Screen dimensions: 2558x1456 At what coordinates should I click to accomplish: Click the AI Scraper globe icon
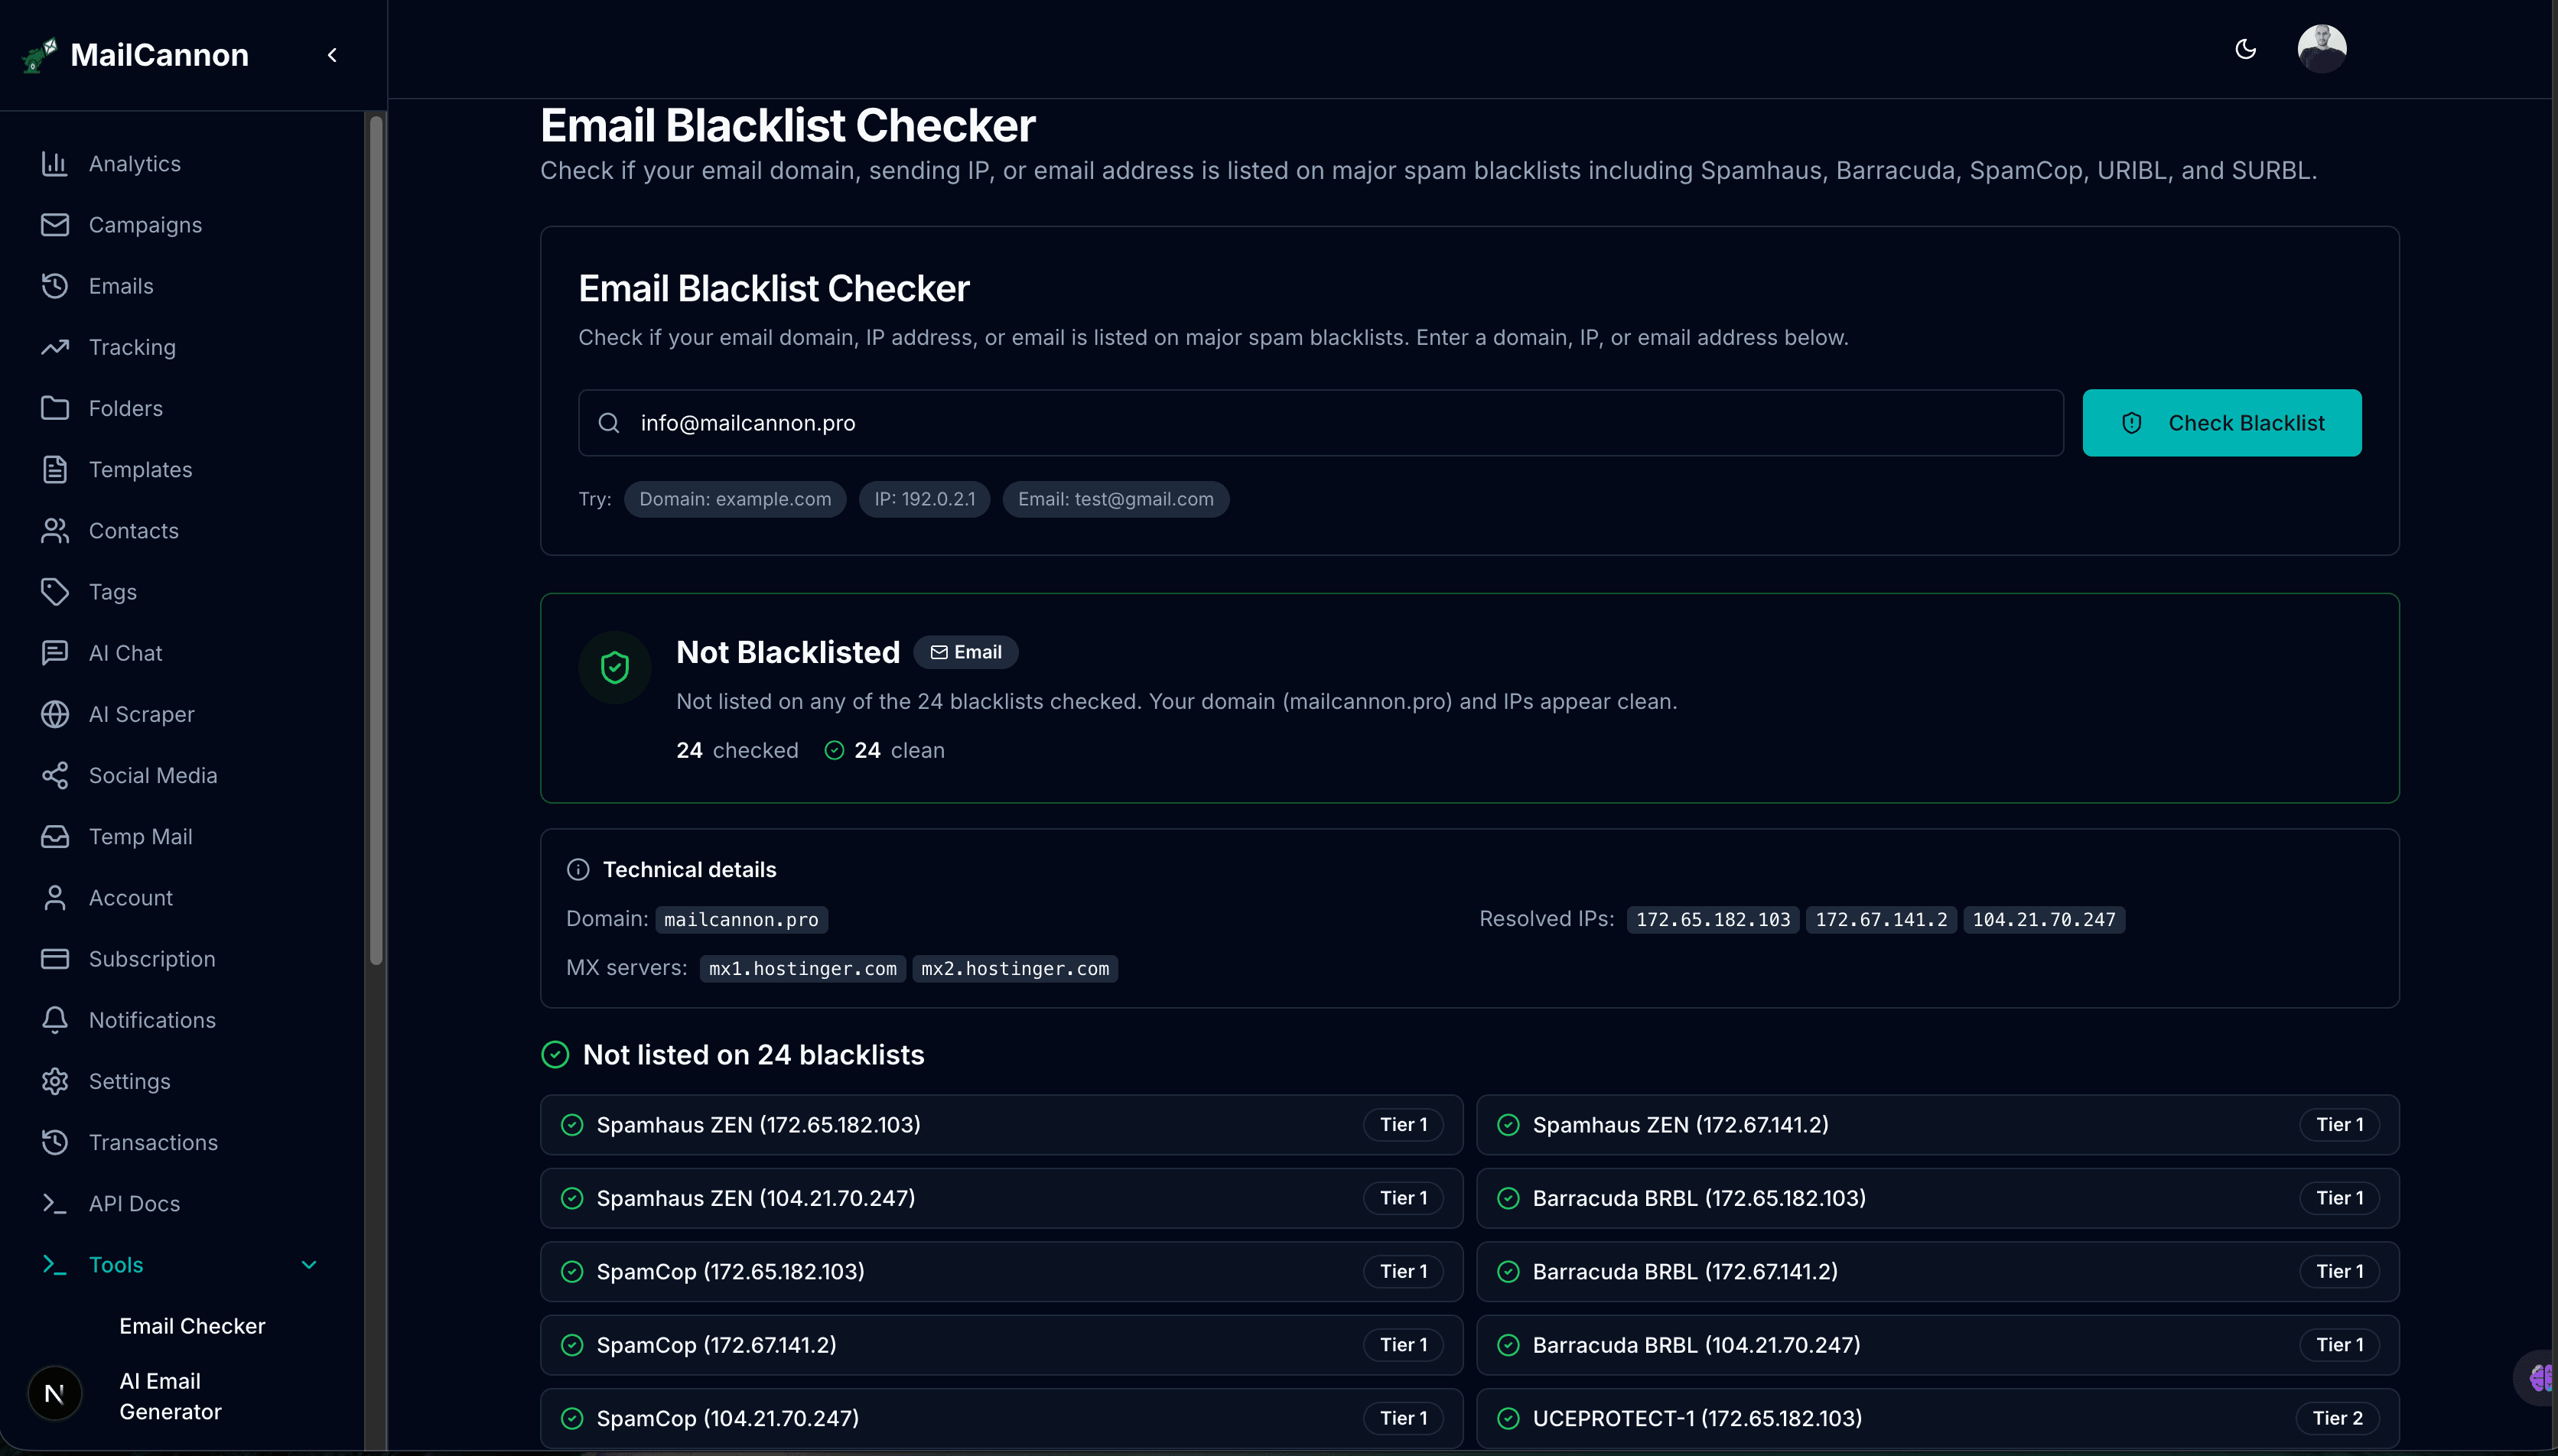(55, 714)
